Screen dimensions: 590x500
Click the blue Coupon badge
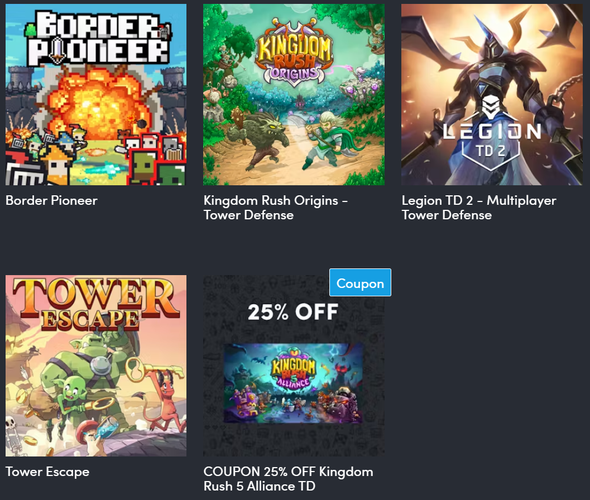(x=360, y=283)
